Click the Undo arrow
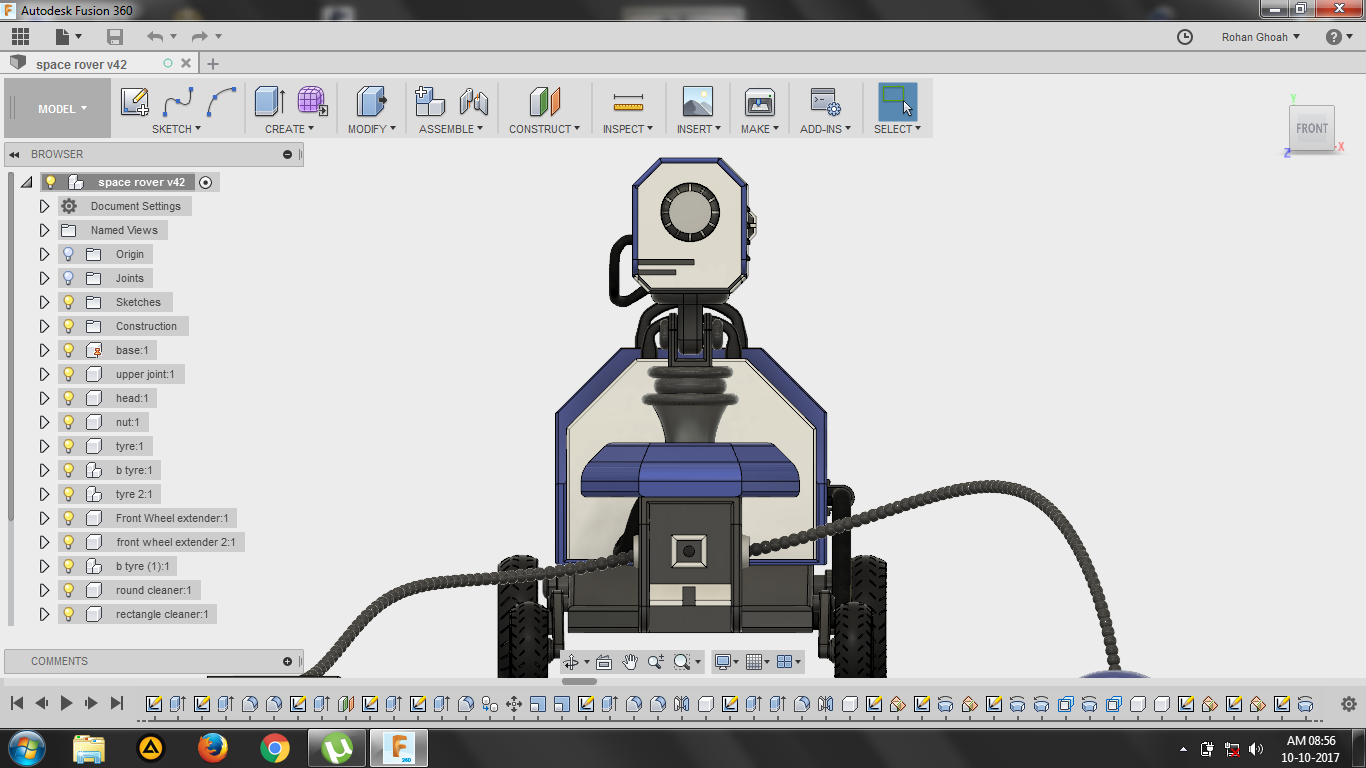 point(154,37)
